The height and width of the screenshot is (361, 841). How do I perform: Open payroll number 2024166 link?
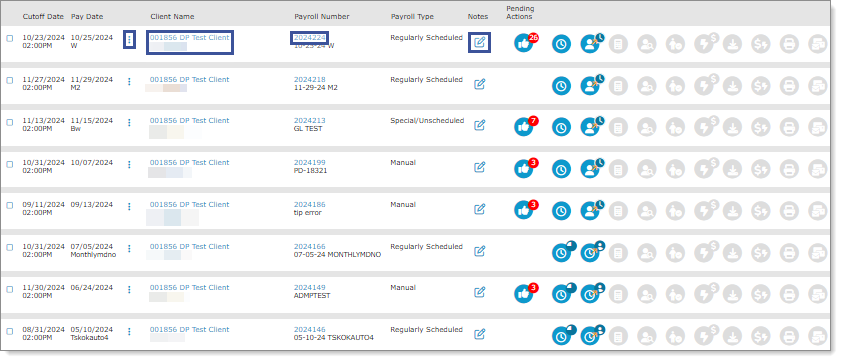pyautogui.click(x=309, y=246)
